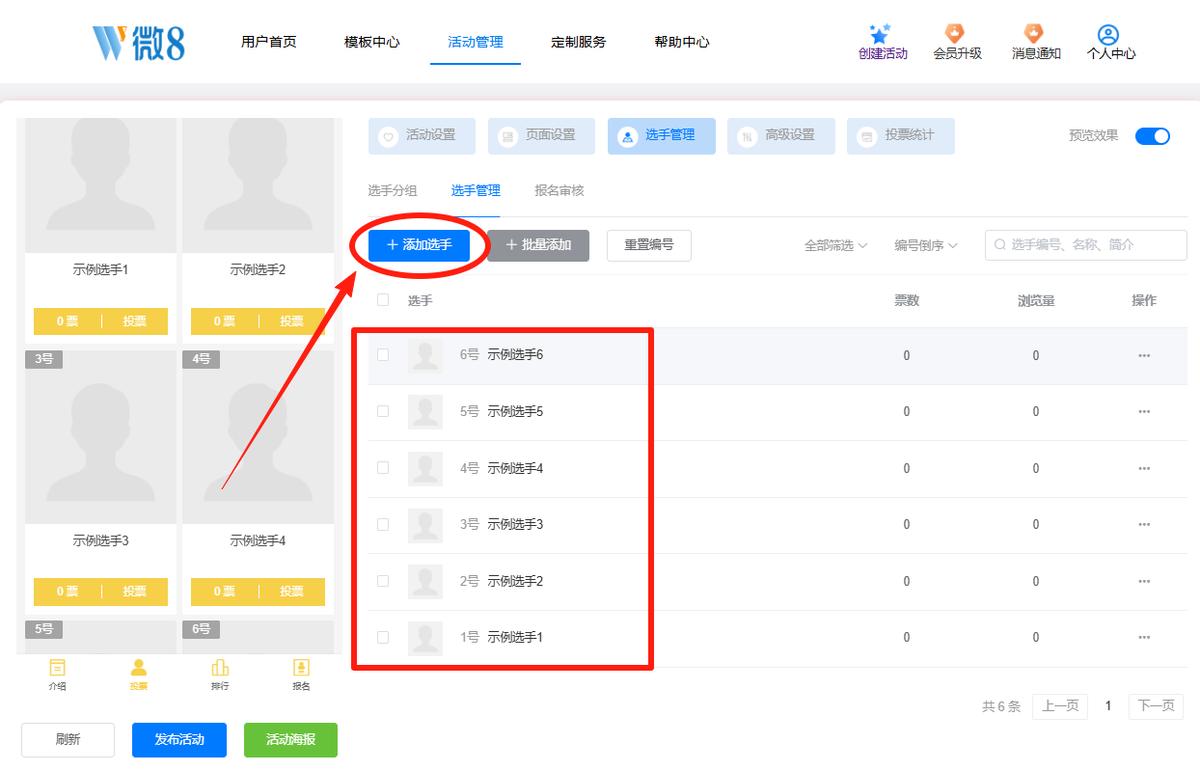This screenshot has height=777, width=1200.
Task: Open more actions for 示例选手3 row
Action: pos(1144,524)
